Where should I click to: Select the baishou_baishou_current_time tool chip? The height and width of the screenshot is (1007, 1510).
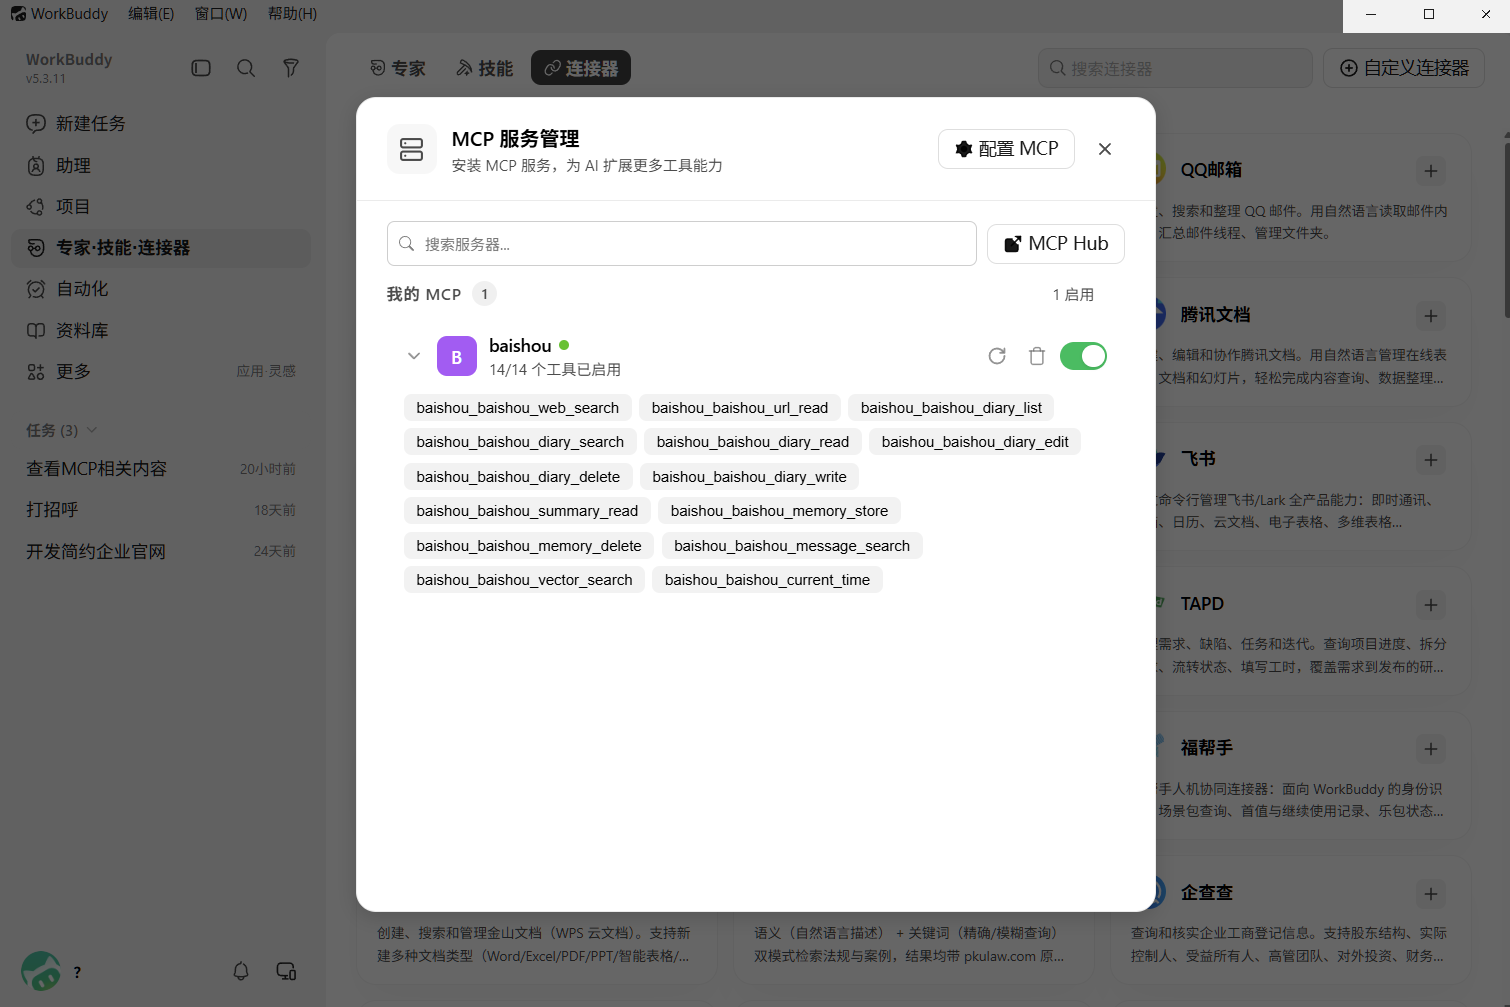(x=767, y=580)
